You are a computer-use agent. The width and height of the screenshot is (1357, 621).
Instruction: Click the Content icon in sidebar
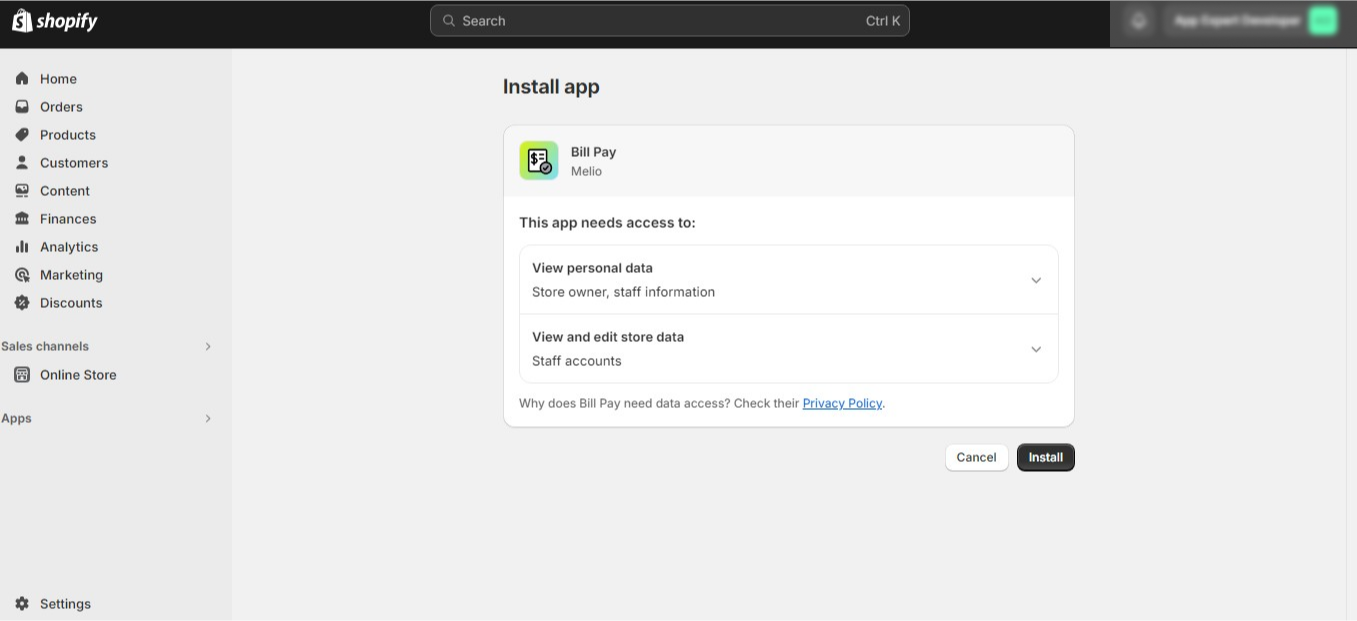pyautogui.click(x=22, y=190)
